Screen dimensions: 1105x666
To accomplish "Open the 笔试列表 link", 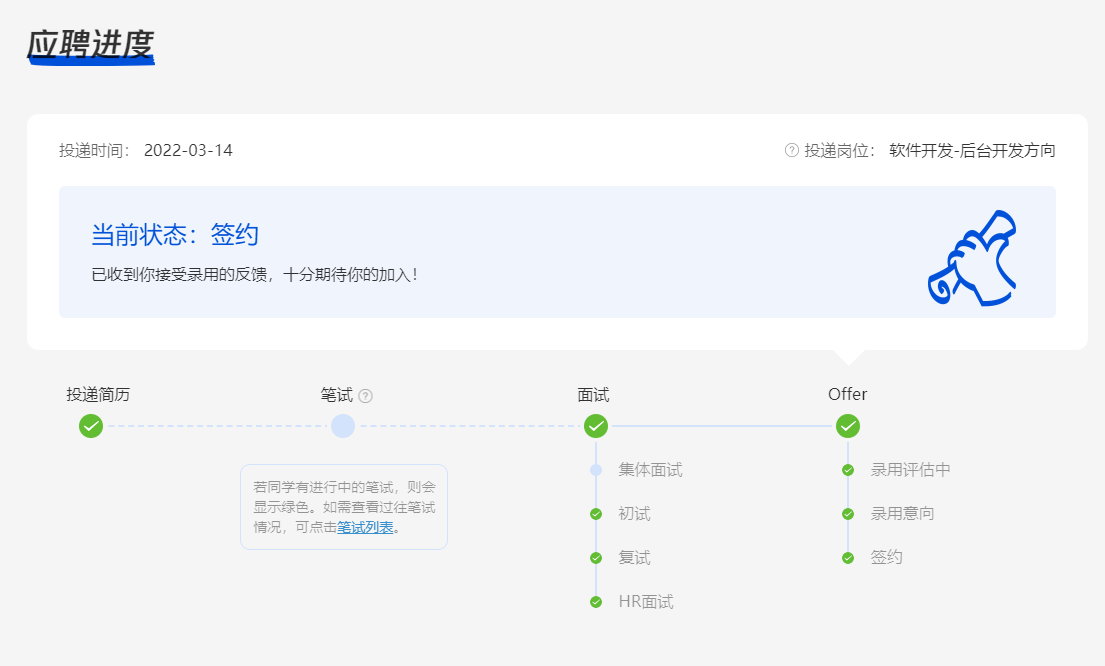I will click(365, 527).
